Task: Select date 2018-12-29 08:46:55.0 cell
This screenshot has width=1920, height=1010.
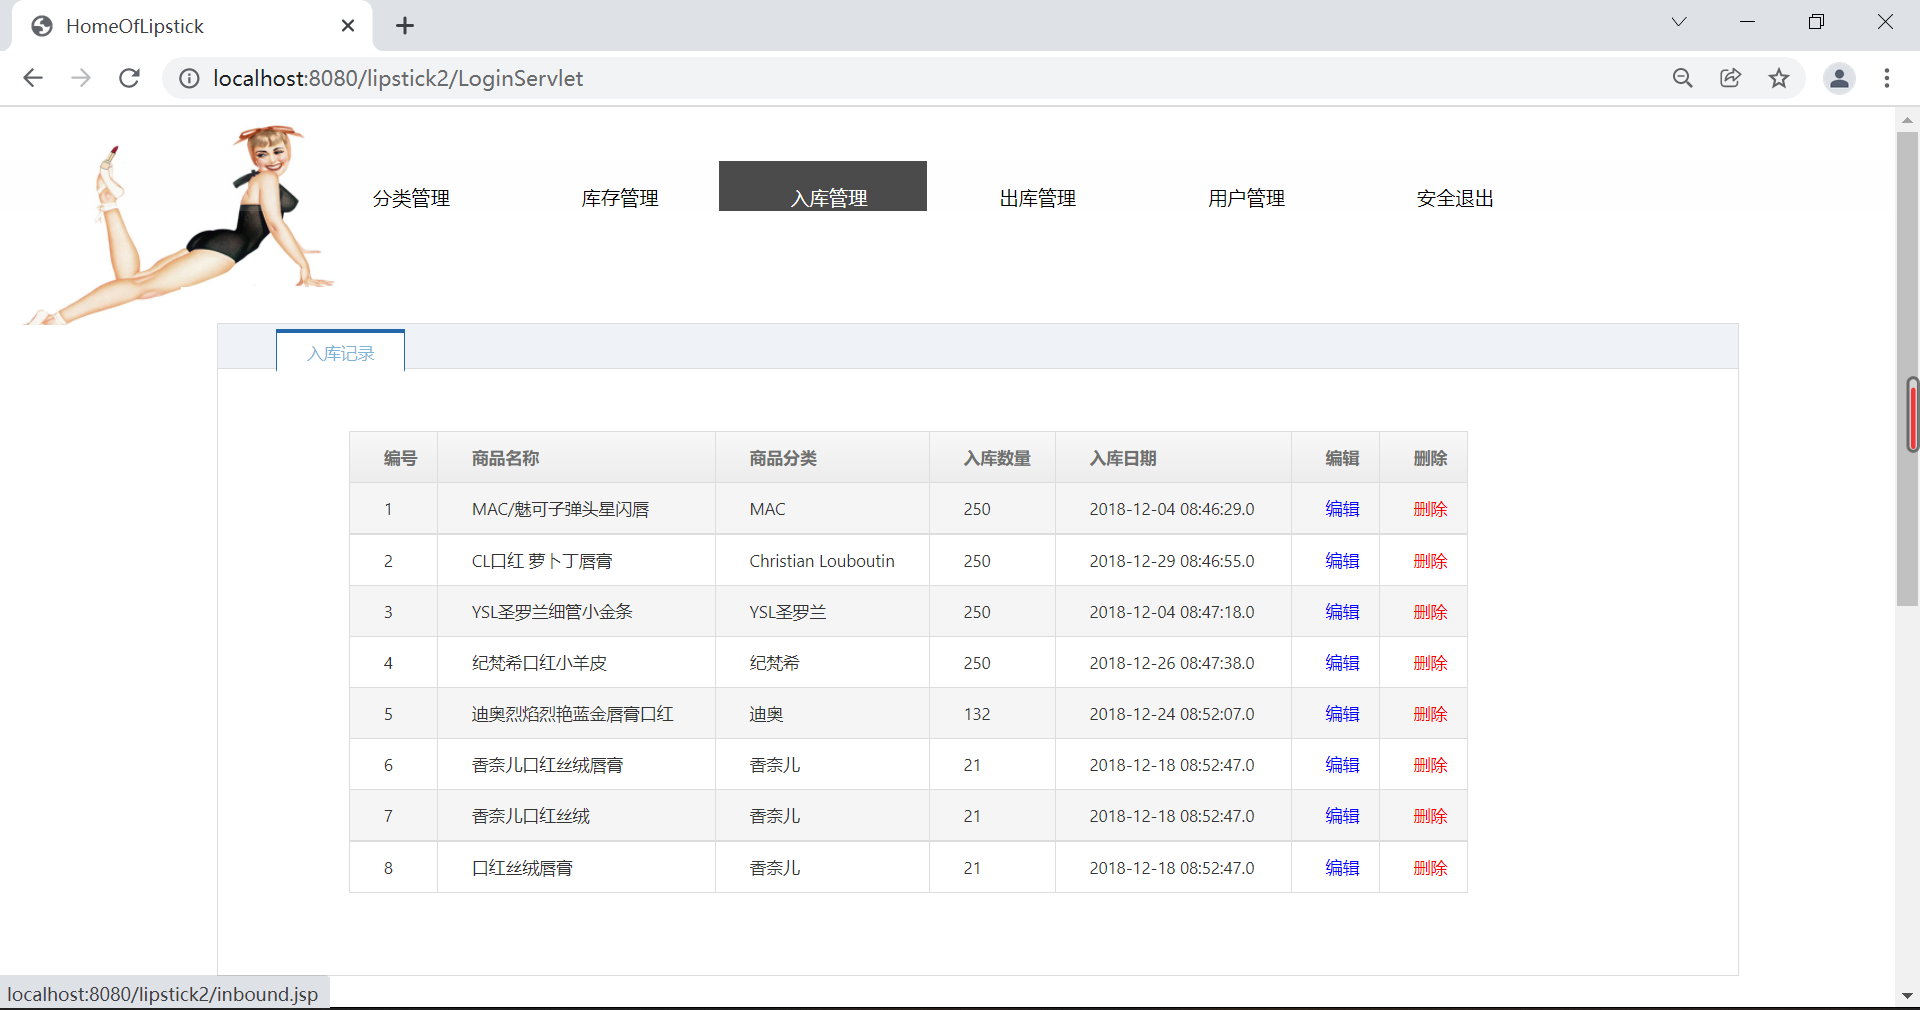Action: point(1173,561)
